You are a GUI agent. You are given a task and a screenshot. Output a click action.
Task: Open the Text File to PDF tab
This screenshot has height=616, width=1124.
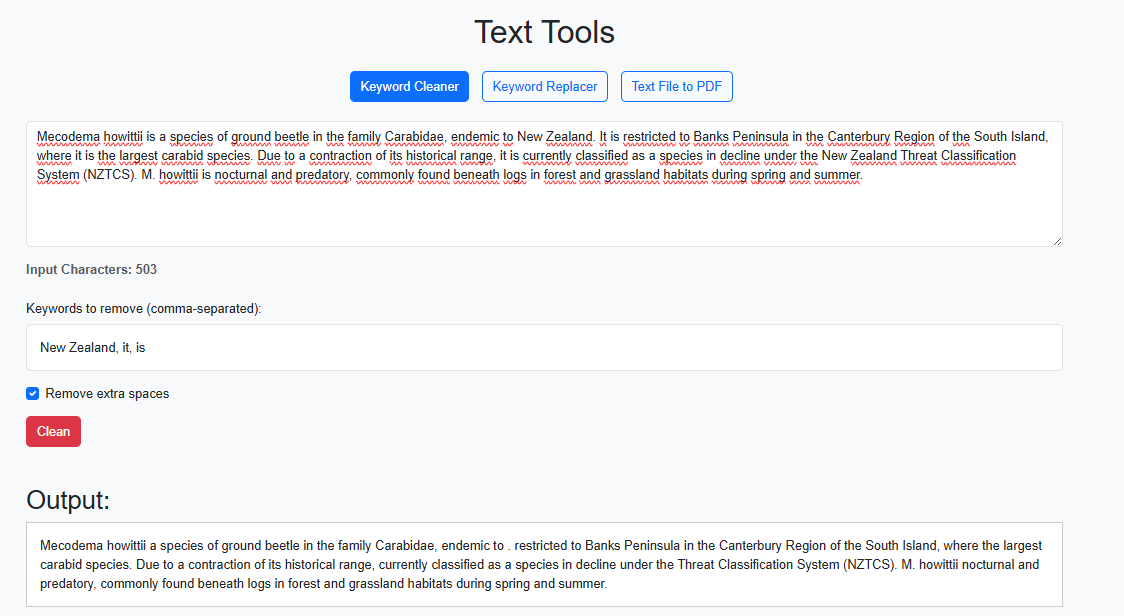point(677,87)
